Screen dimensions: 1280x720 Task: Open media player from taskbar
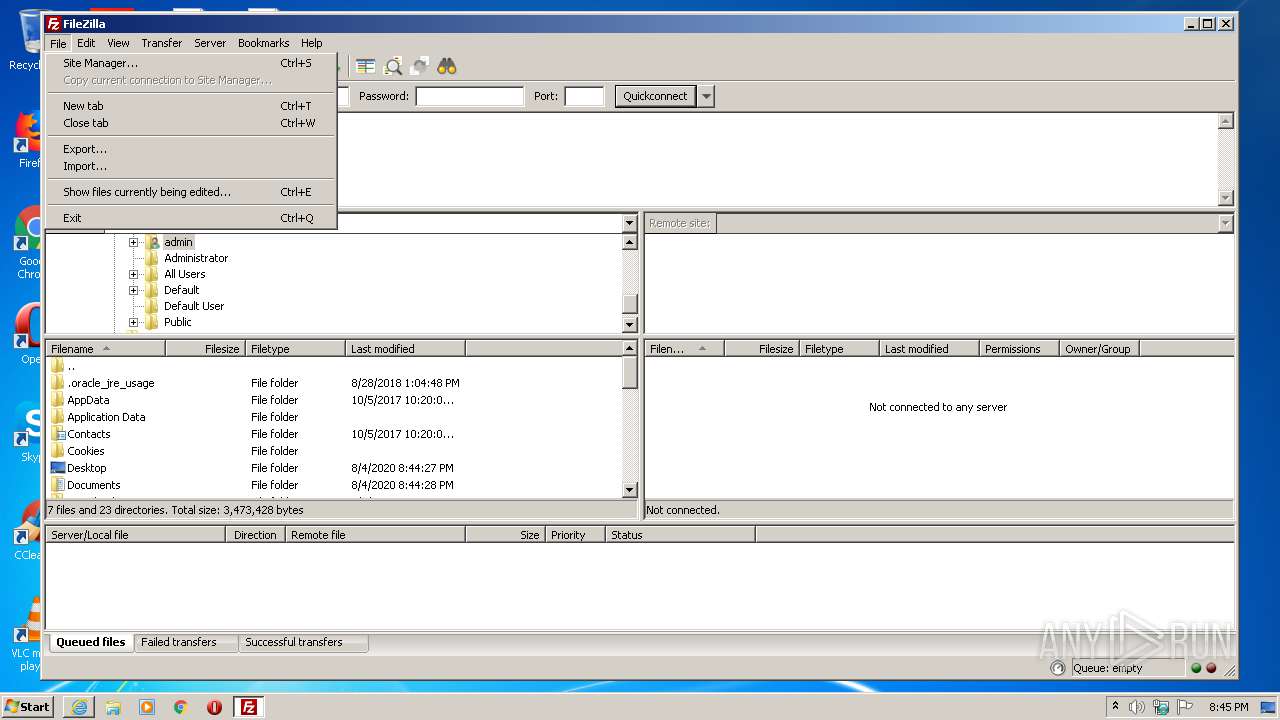pyautogui.click(x=147, y=707)
